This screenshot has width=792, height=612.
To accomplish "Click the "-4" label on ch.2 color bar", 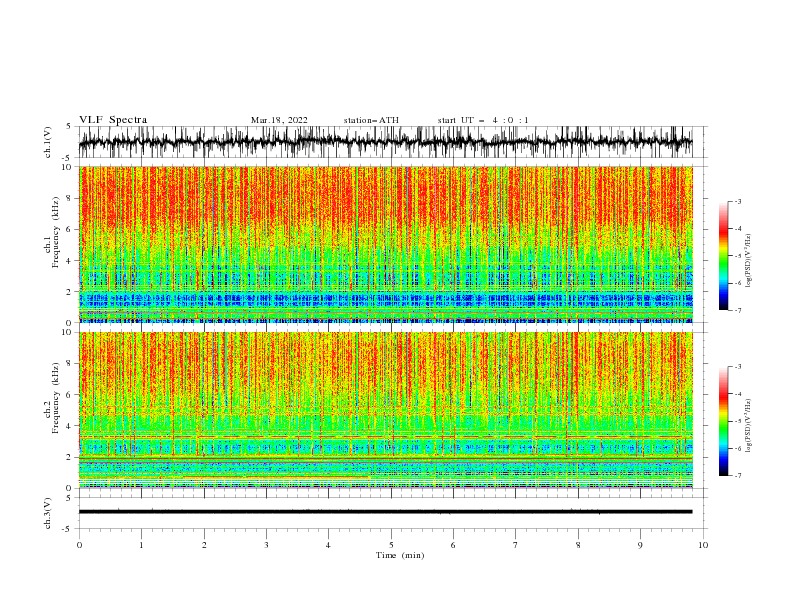I will [x=737, y=394].
